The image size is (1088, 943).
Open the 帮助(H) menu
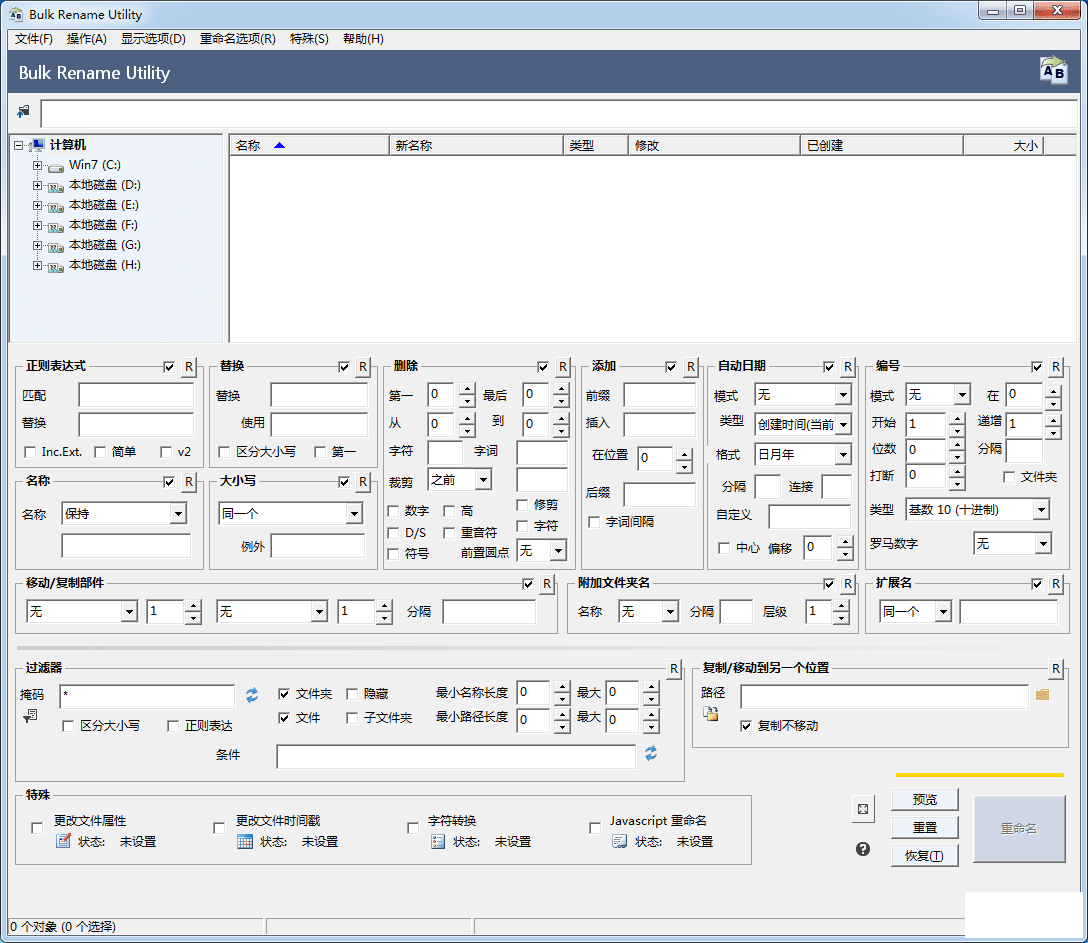(x=364, y=39)
